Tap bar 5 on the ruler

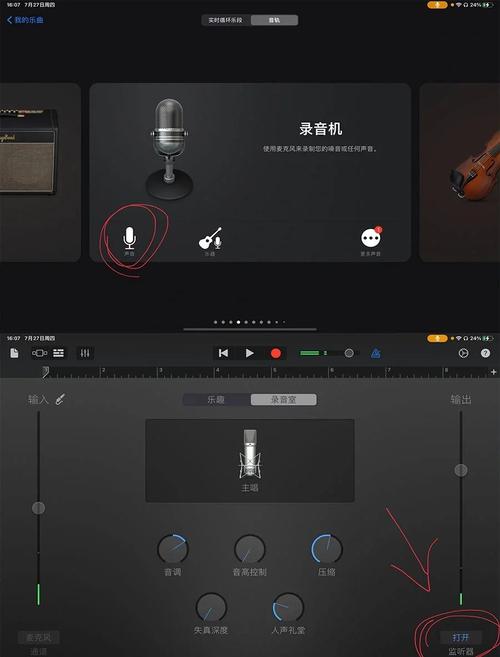click(x=275, y=371)
